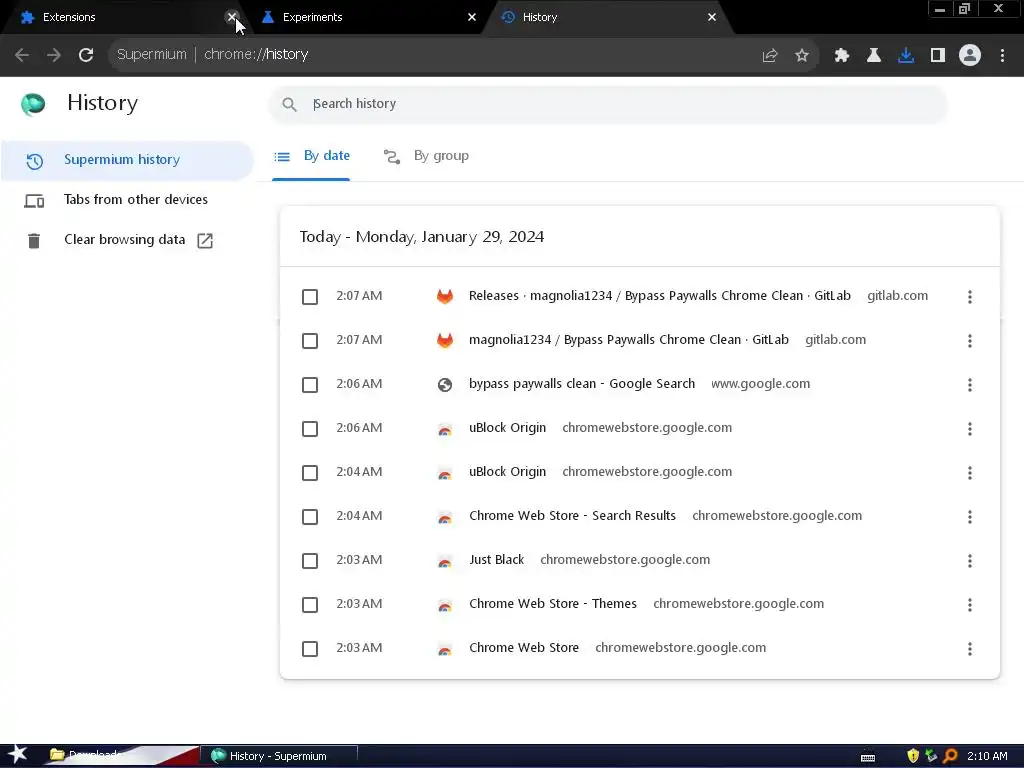The width and height of the screenshot is (1024, 768).
Task: Click the orange magnifier tray icon
Action: click(x=950, y=756)
